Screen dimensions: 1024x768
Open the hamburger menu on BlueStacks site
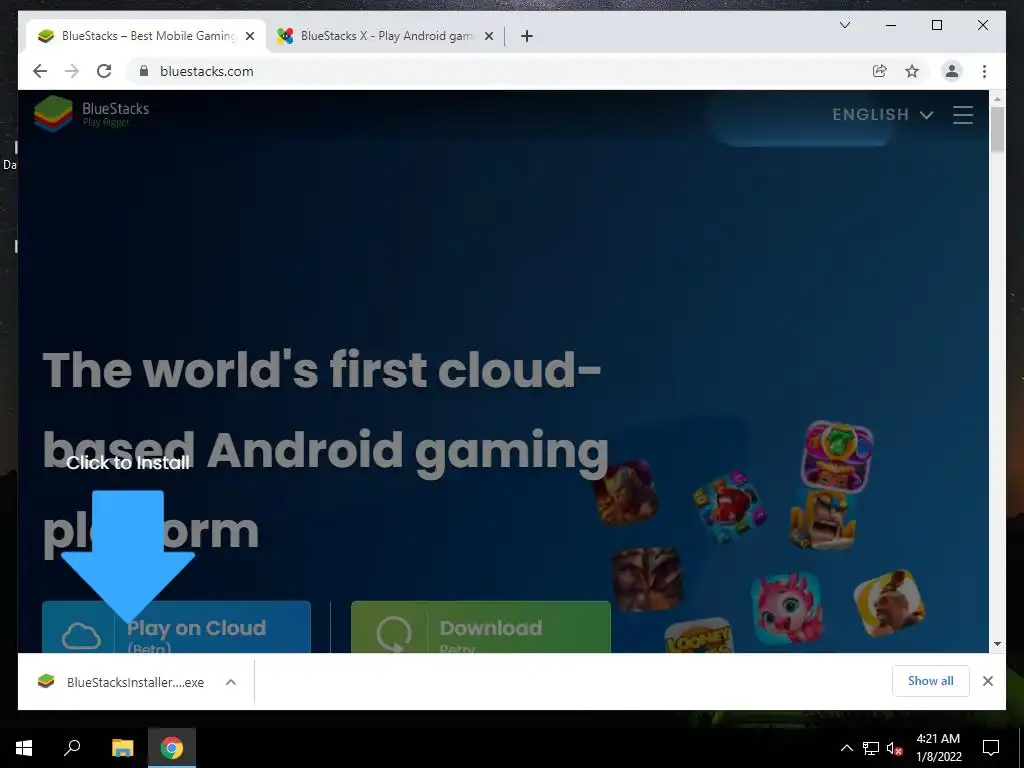coord(963,114)
